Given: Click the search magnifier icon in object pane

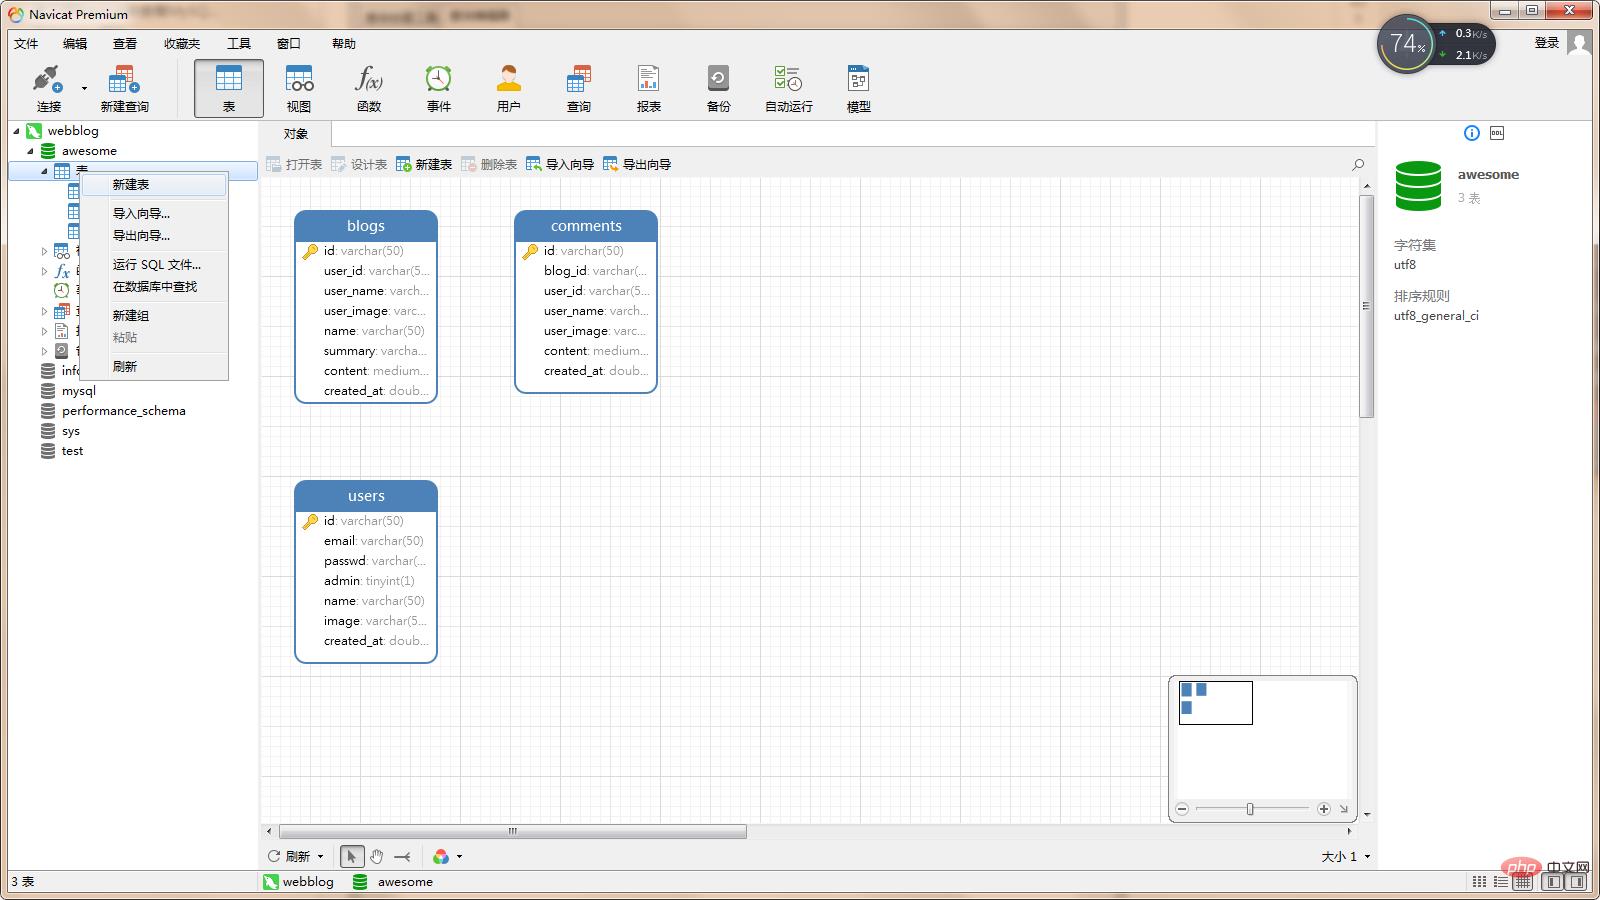Looking at the screenshot, I should coord(1358,164).
